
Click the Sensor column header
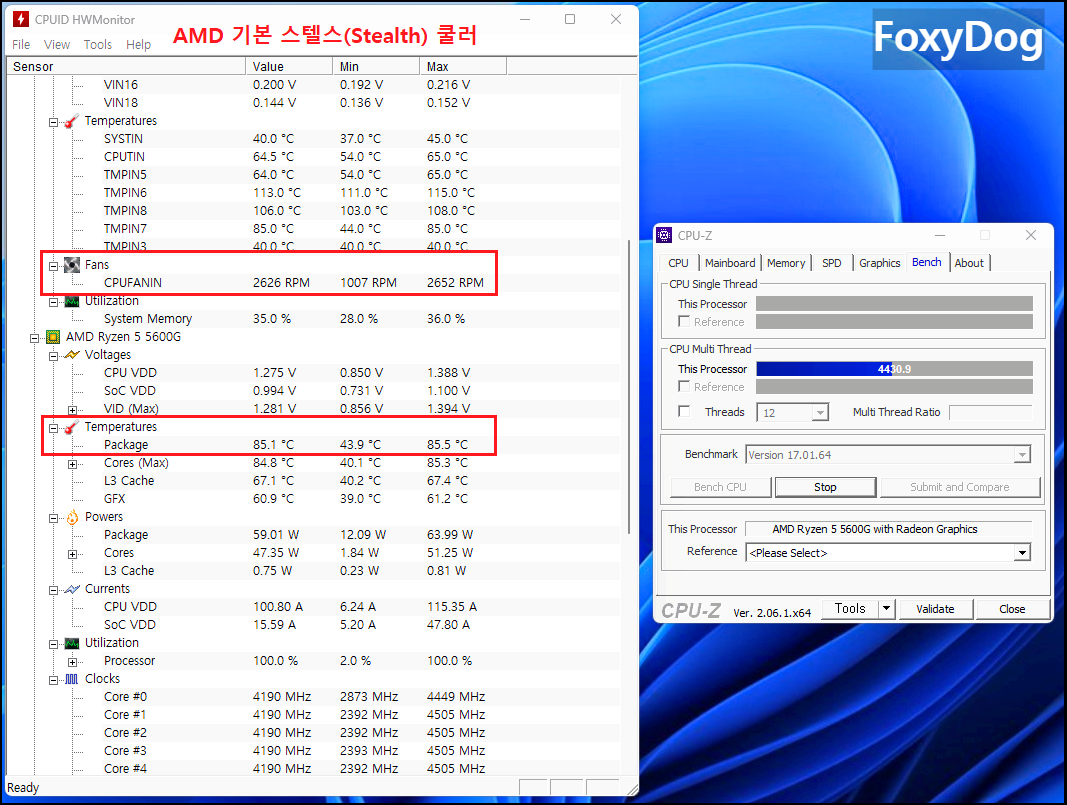(x=126, y=66)
